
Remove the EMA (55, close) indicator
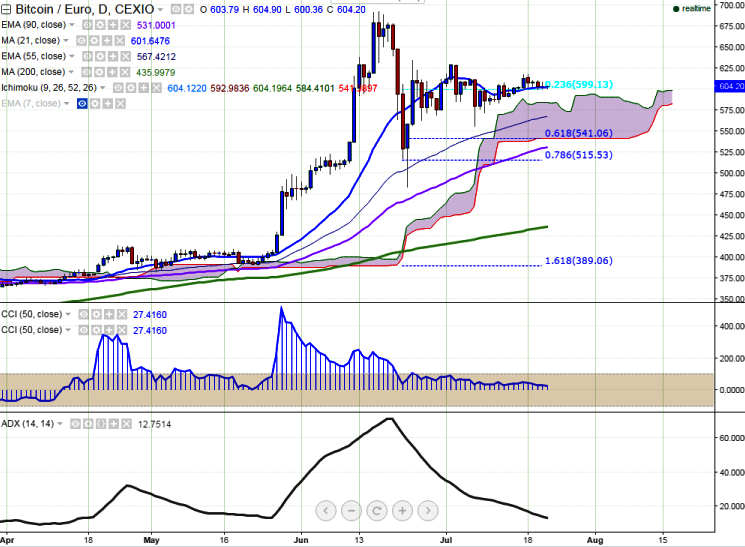(125, 57)
